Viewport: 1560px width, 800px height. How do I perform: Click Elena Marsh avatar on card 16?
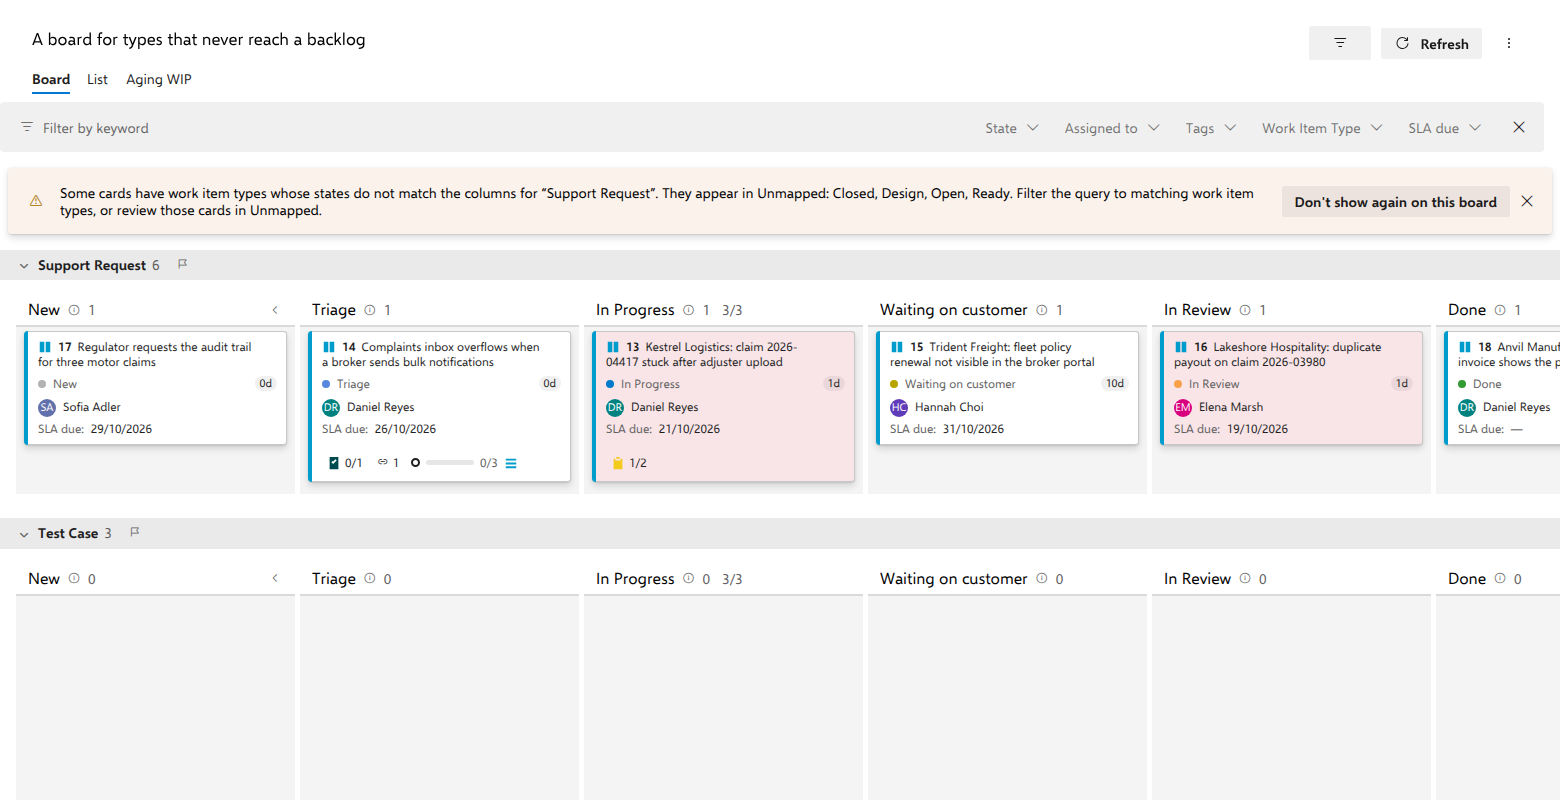pyautogui.click(x=1183, y=407)
